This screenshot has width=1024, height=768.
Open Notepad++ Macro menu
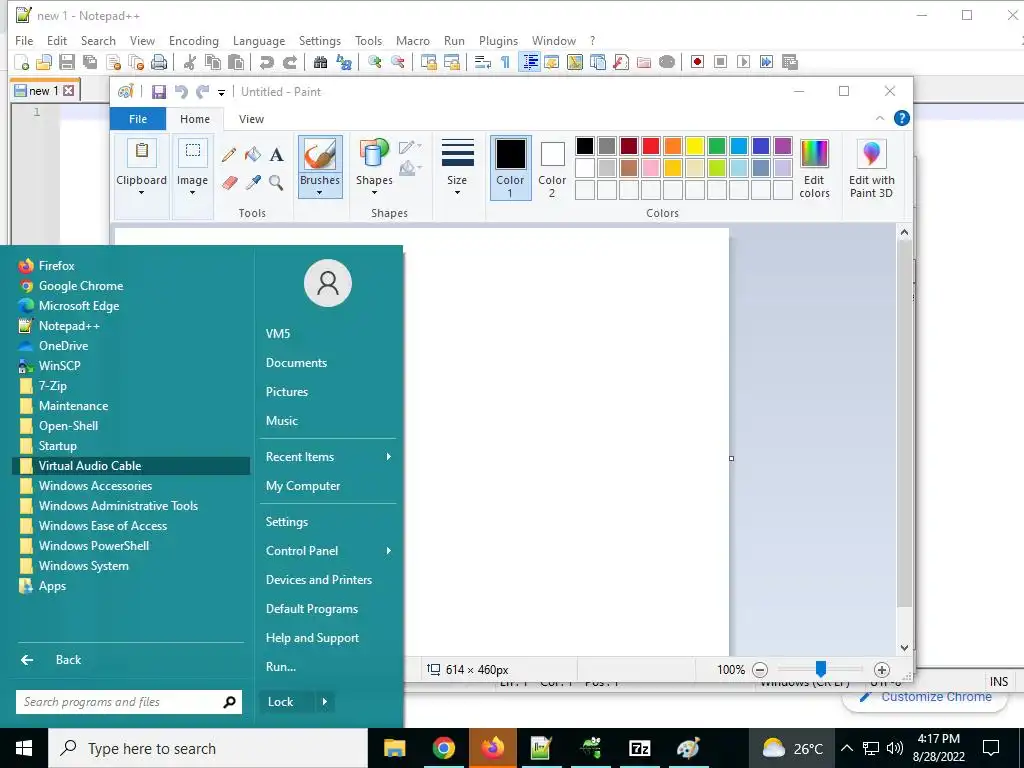click(413, 40)
